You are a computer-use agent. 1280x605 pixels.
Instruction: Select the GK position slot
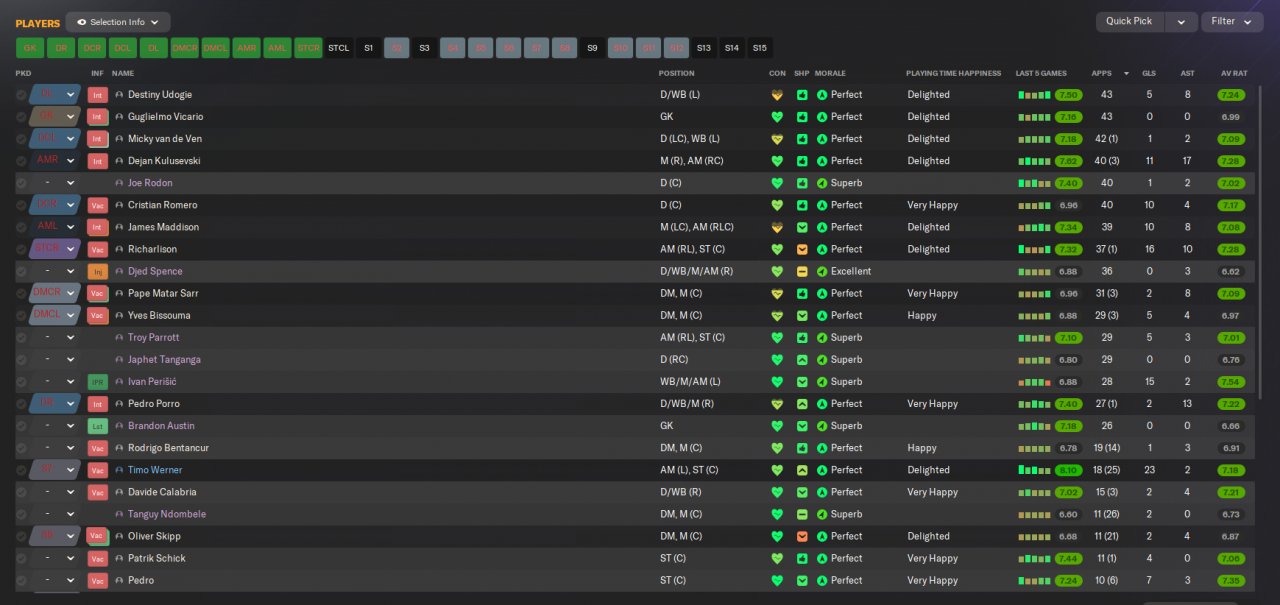click(30, 48)
